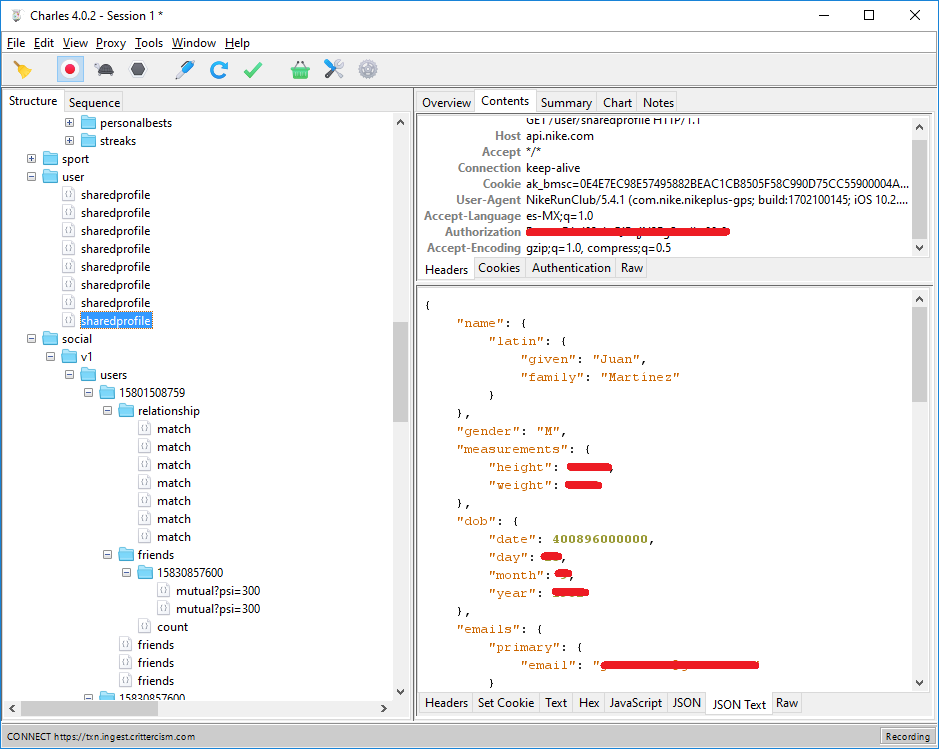
Task: Expand the personalbests folder
Action: [70, 123]
